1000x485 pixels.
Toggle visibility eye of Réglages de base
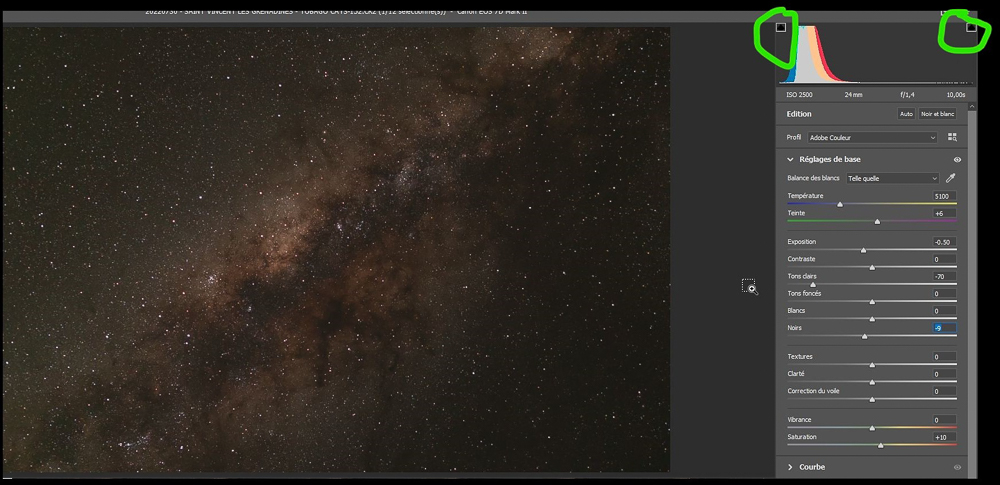tap(957, 160)
